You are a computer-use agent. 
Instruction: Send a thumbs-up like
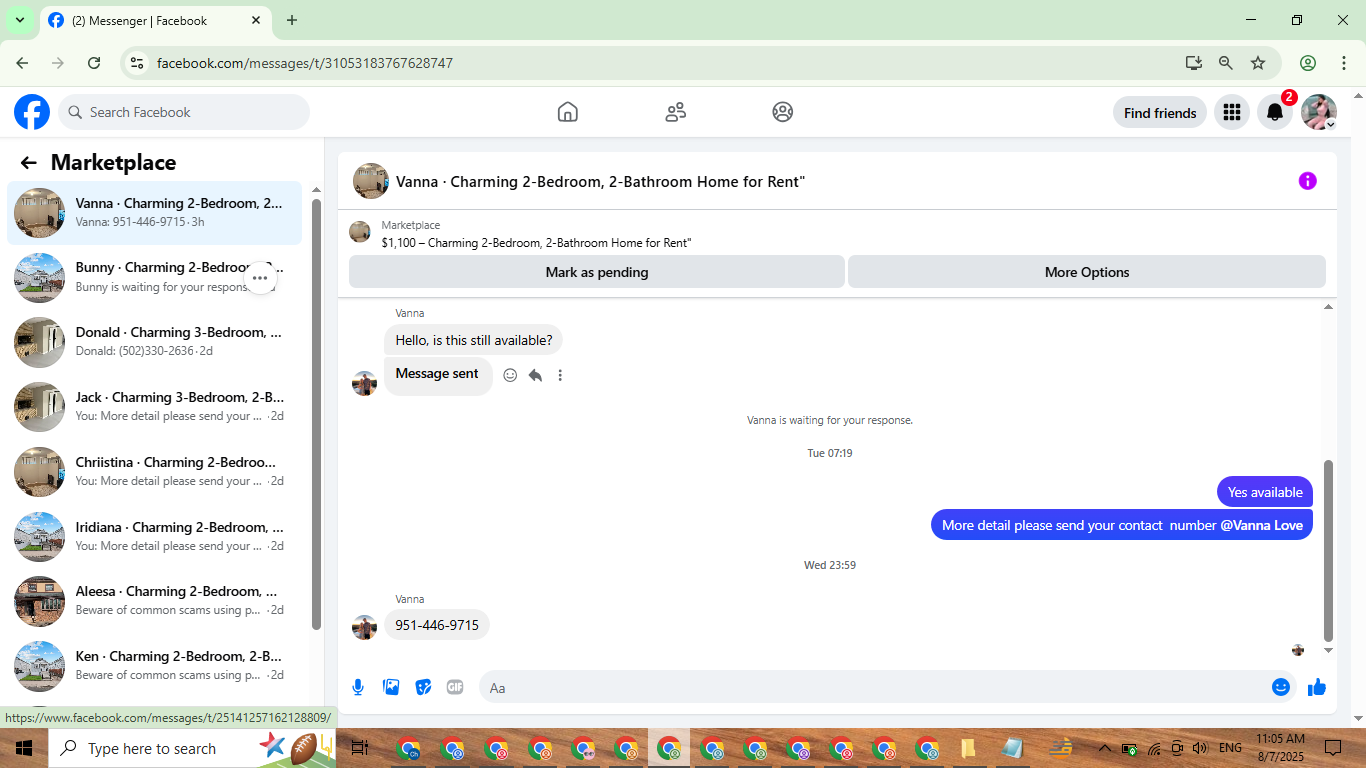1317,687
